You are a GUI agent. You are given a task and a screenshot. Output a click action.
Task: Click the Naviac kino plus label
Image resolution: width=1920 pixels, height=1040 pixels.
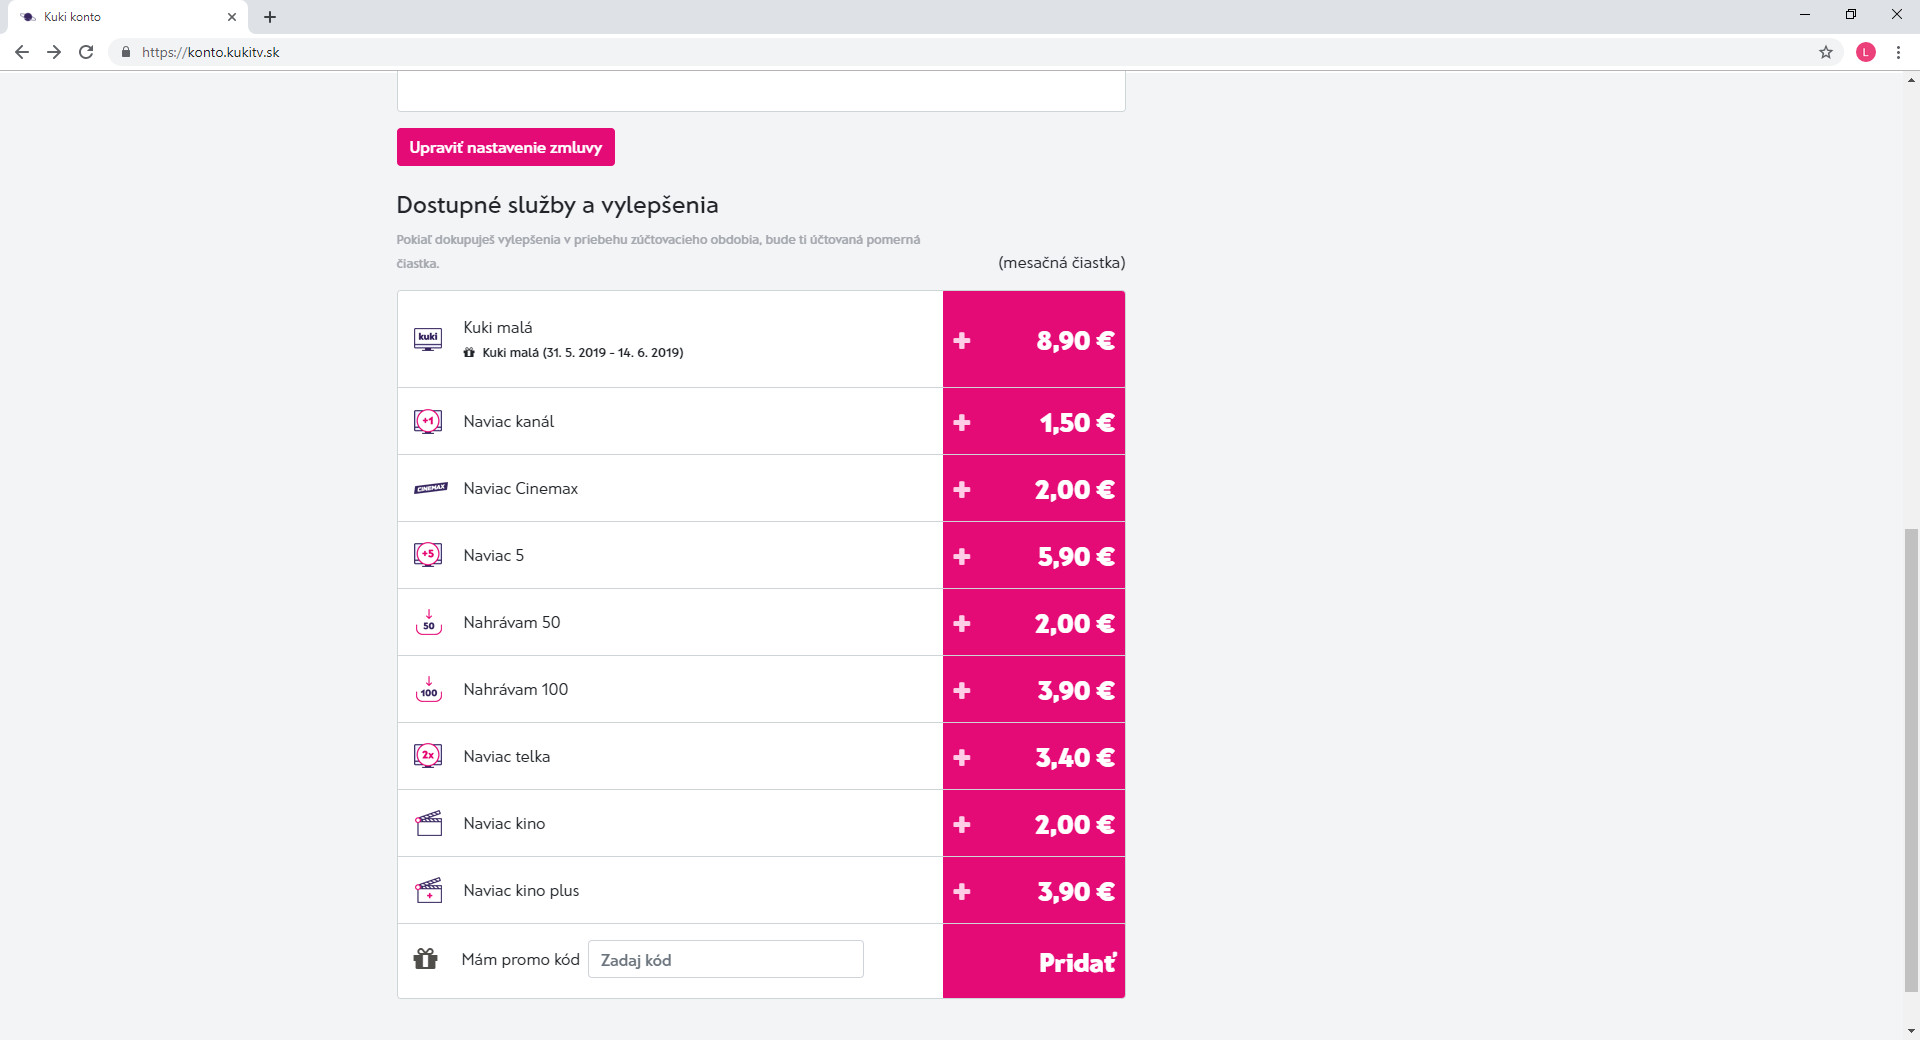[x=522, y=890]
